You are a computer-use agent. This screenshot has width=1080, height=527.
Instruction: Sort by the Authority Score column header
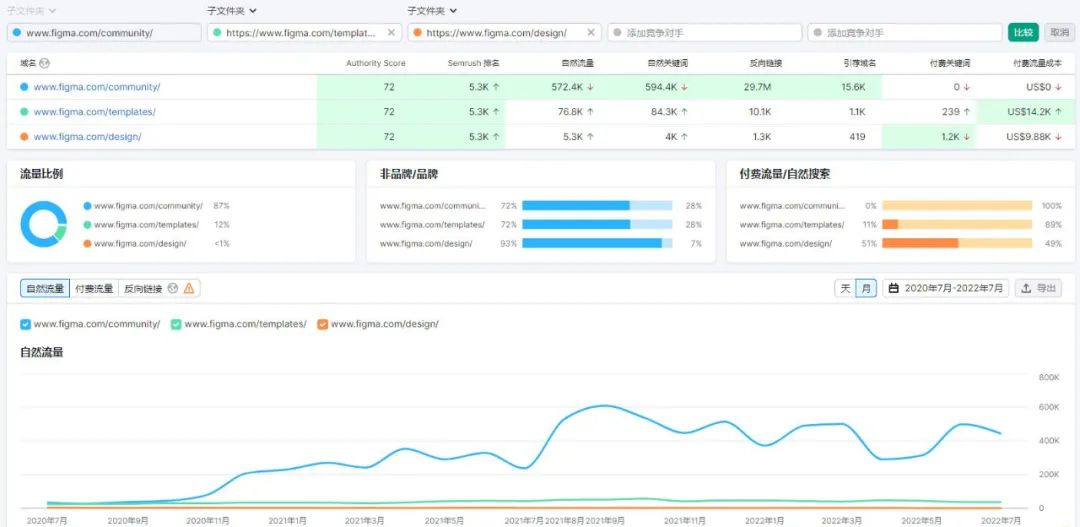pos(375,63)
